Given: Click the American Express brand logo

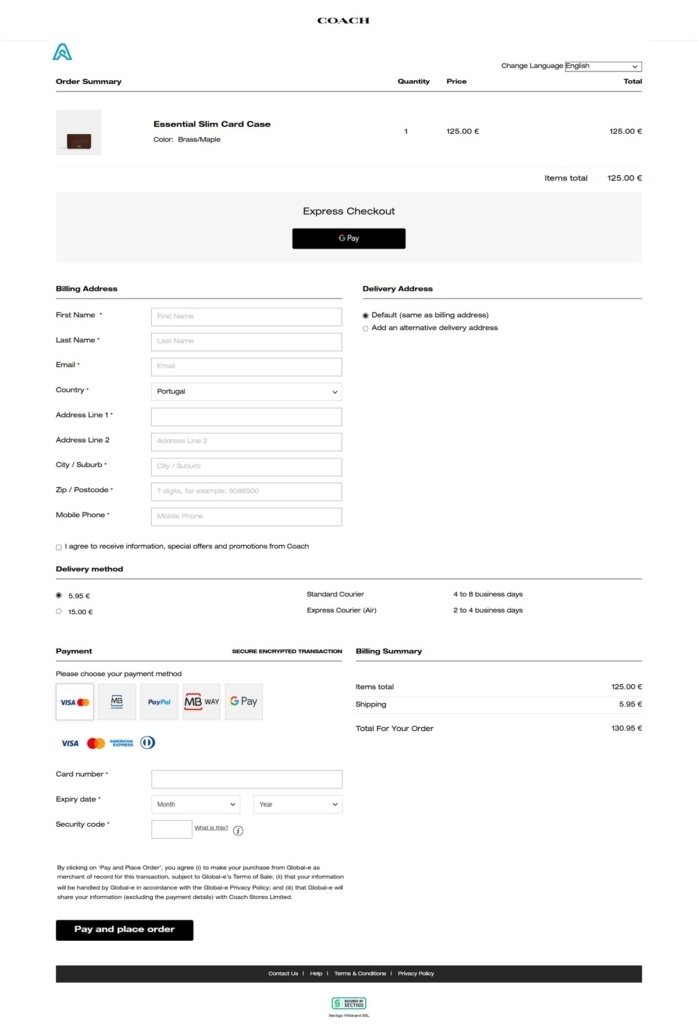Looking at the screenshot, I should pos(121,743).
